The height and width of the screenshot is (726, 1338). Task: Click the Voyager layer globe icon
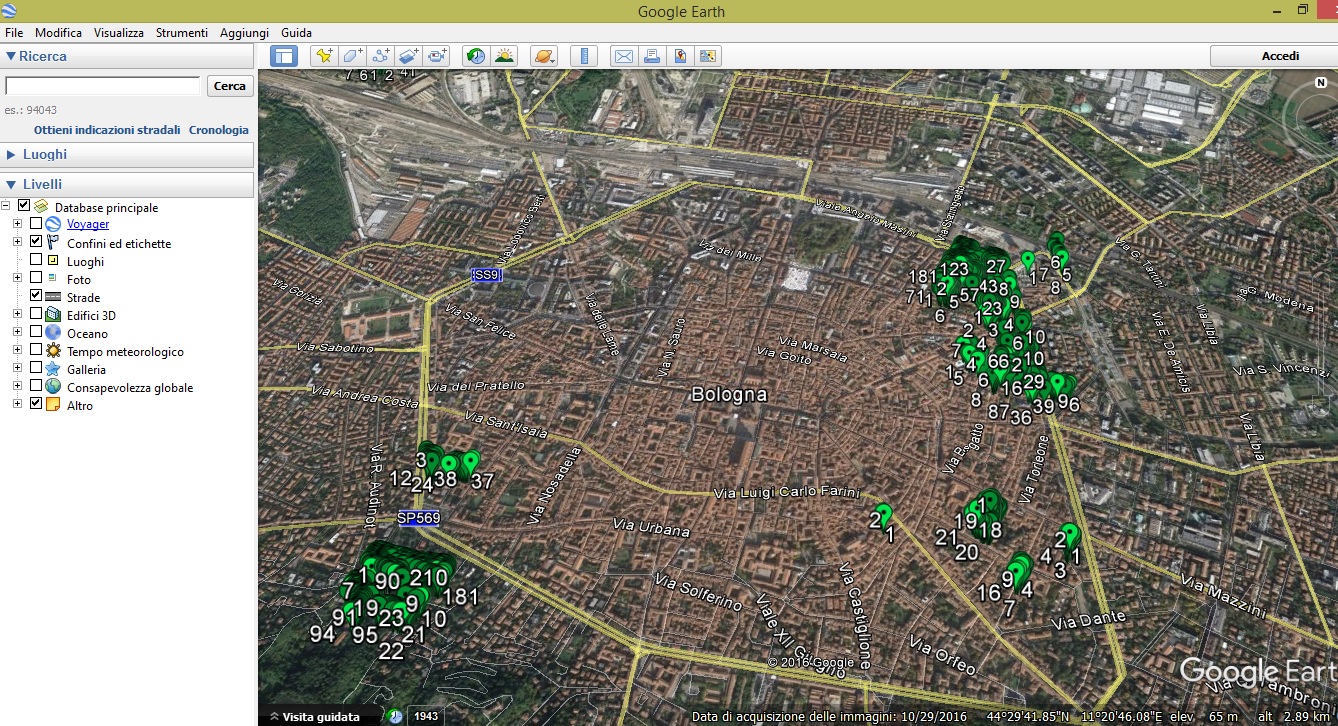(53, 224)
